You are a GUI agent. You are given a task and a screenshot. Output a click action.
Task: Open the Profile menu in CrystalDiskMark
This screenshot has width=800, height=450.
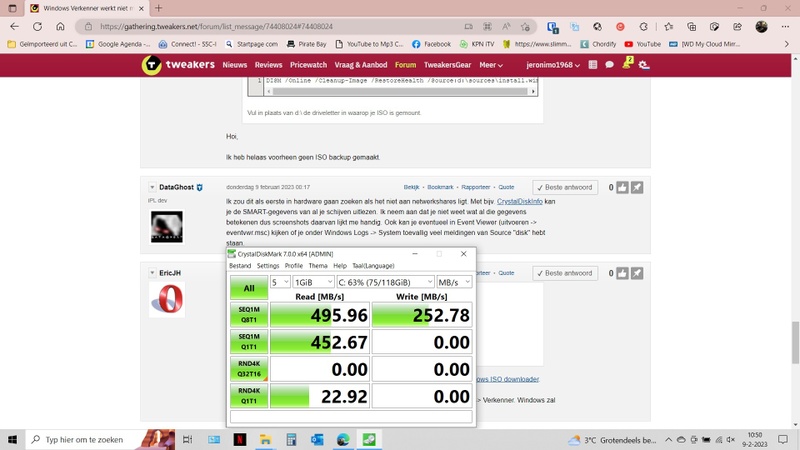pyautogui.click(x=294, y=266)
